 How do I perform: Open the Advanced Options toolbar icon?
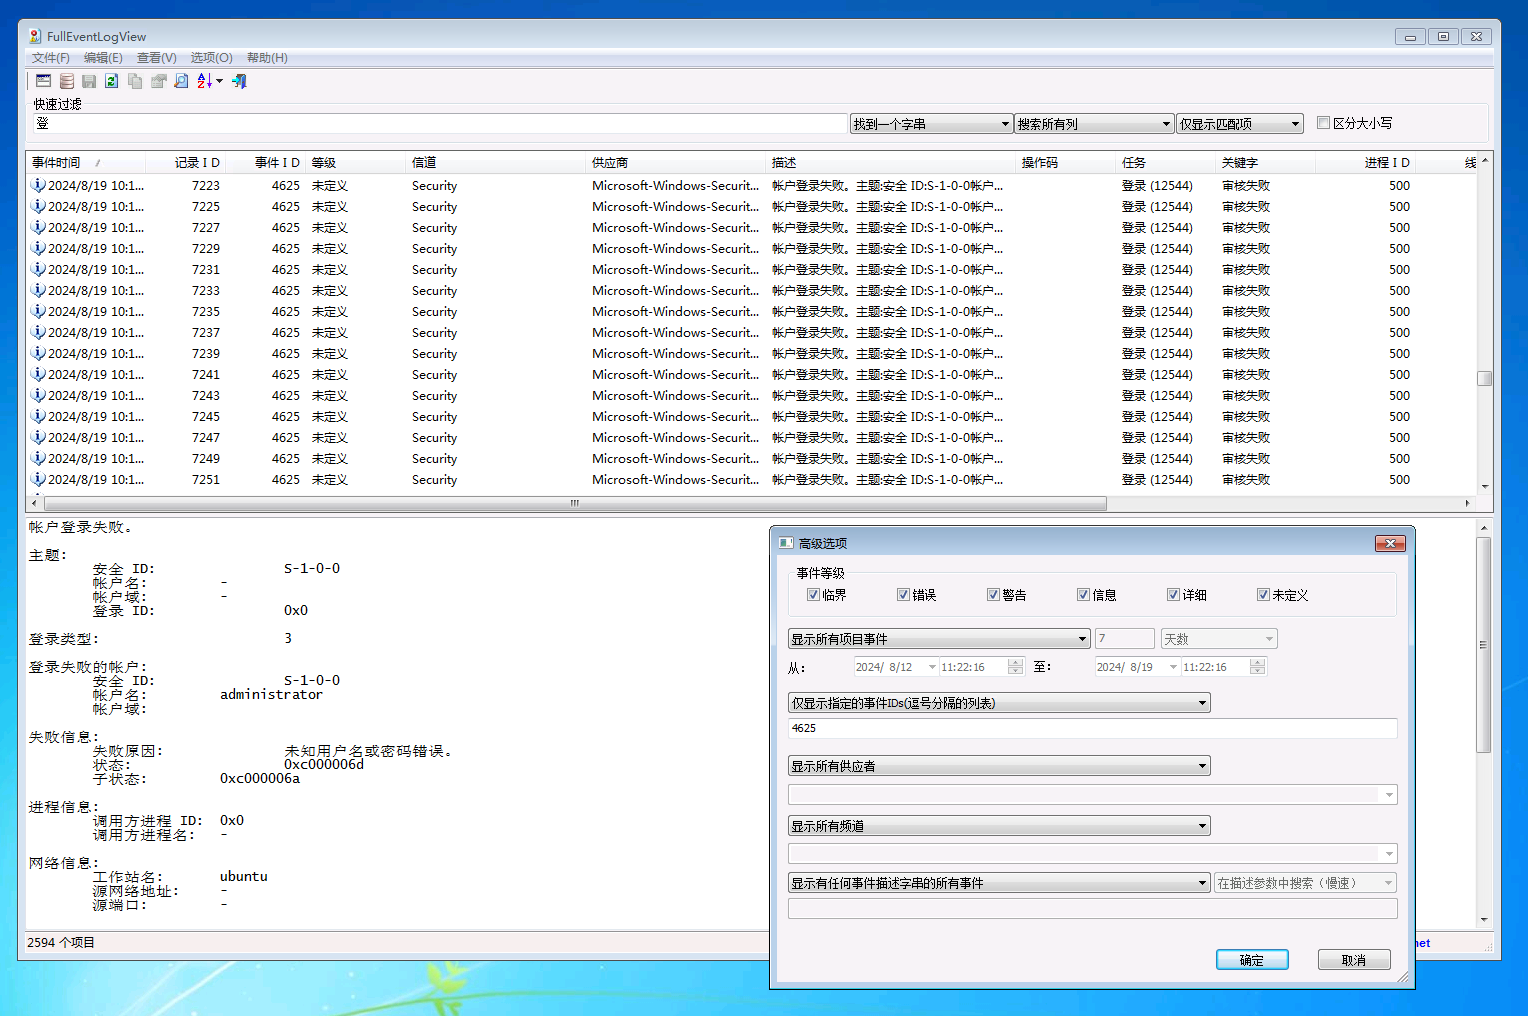pyautogui.click(x=43, y=81)
